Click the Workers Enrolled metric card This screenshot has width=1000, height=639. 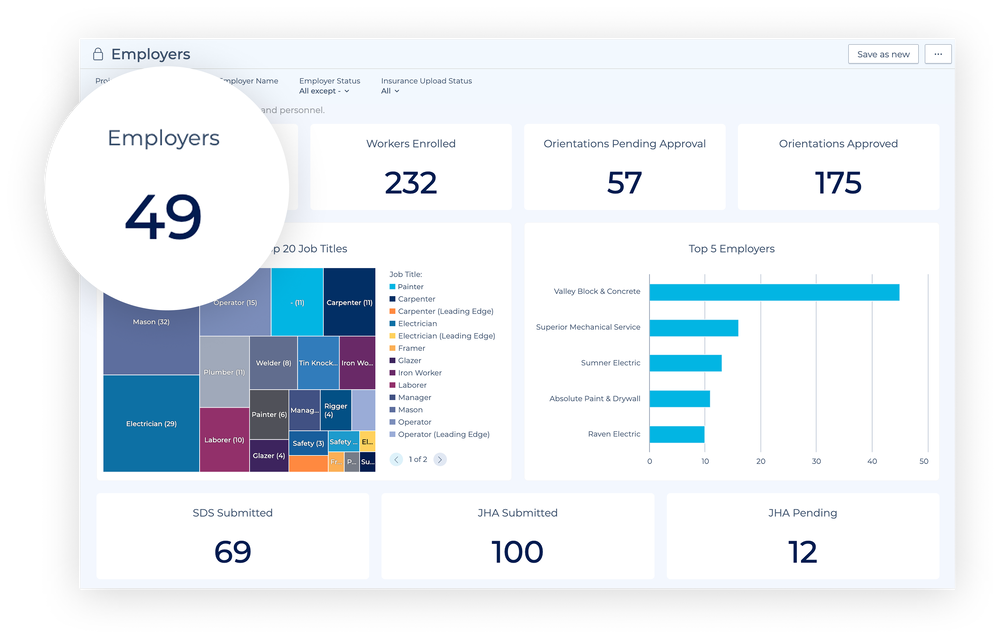pos(410,166)
